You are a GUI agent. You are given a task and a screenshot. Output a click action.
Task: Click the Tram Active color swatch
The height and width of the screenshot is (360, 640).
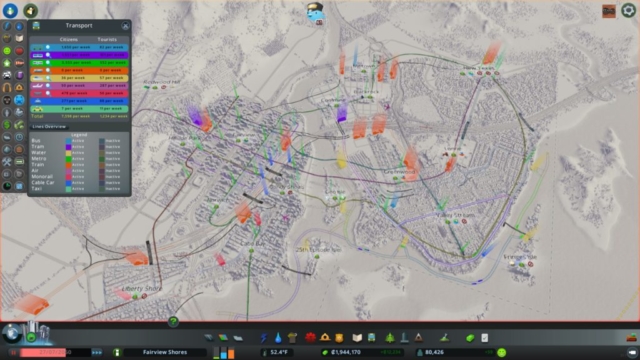click(x=68, y=147)
